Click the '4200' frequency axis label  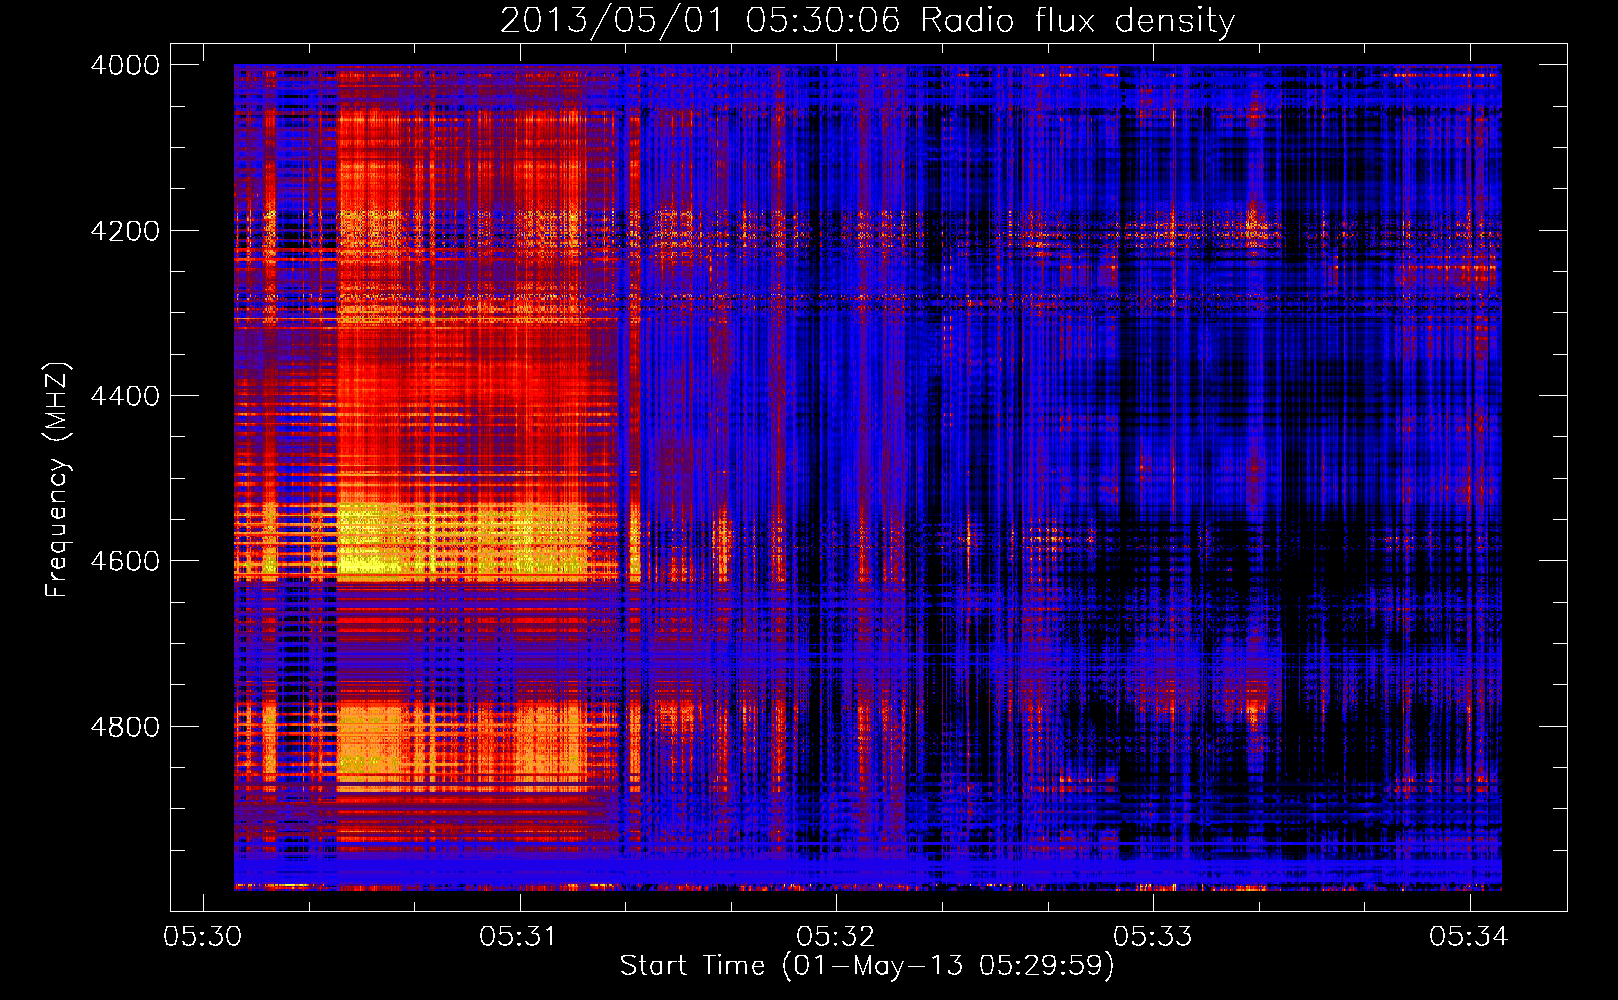tap(125, 231)
